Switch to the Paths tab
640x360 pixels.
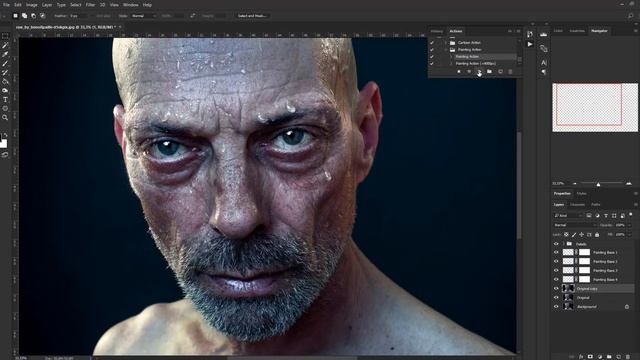coord(596,204)
